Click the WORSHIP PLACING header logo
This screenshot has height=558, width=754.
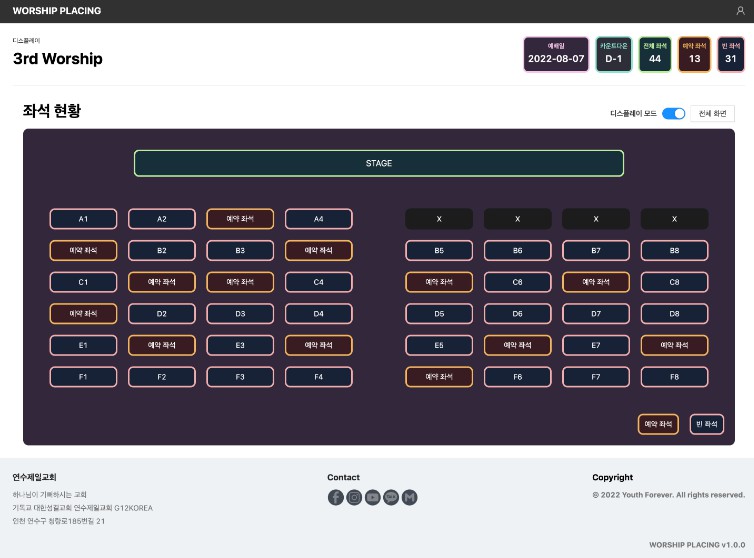57,11
